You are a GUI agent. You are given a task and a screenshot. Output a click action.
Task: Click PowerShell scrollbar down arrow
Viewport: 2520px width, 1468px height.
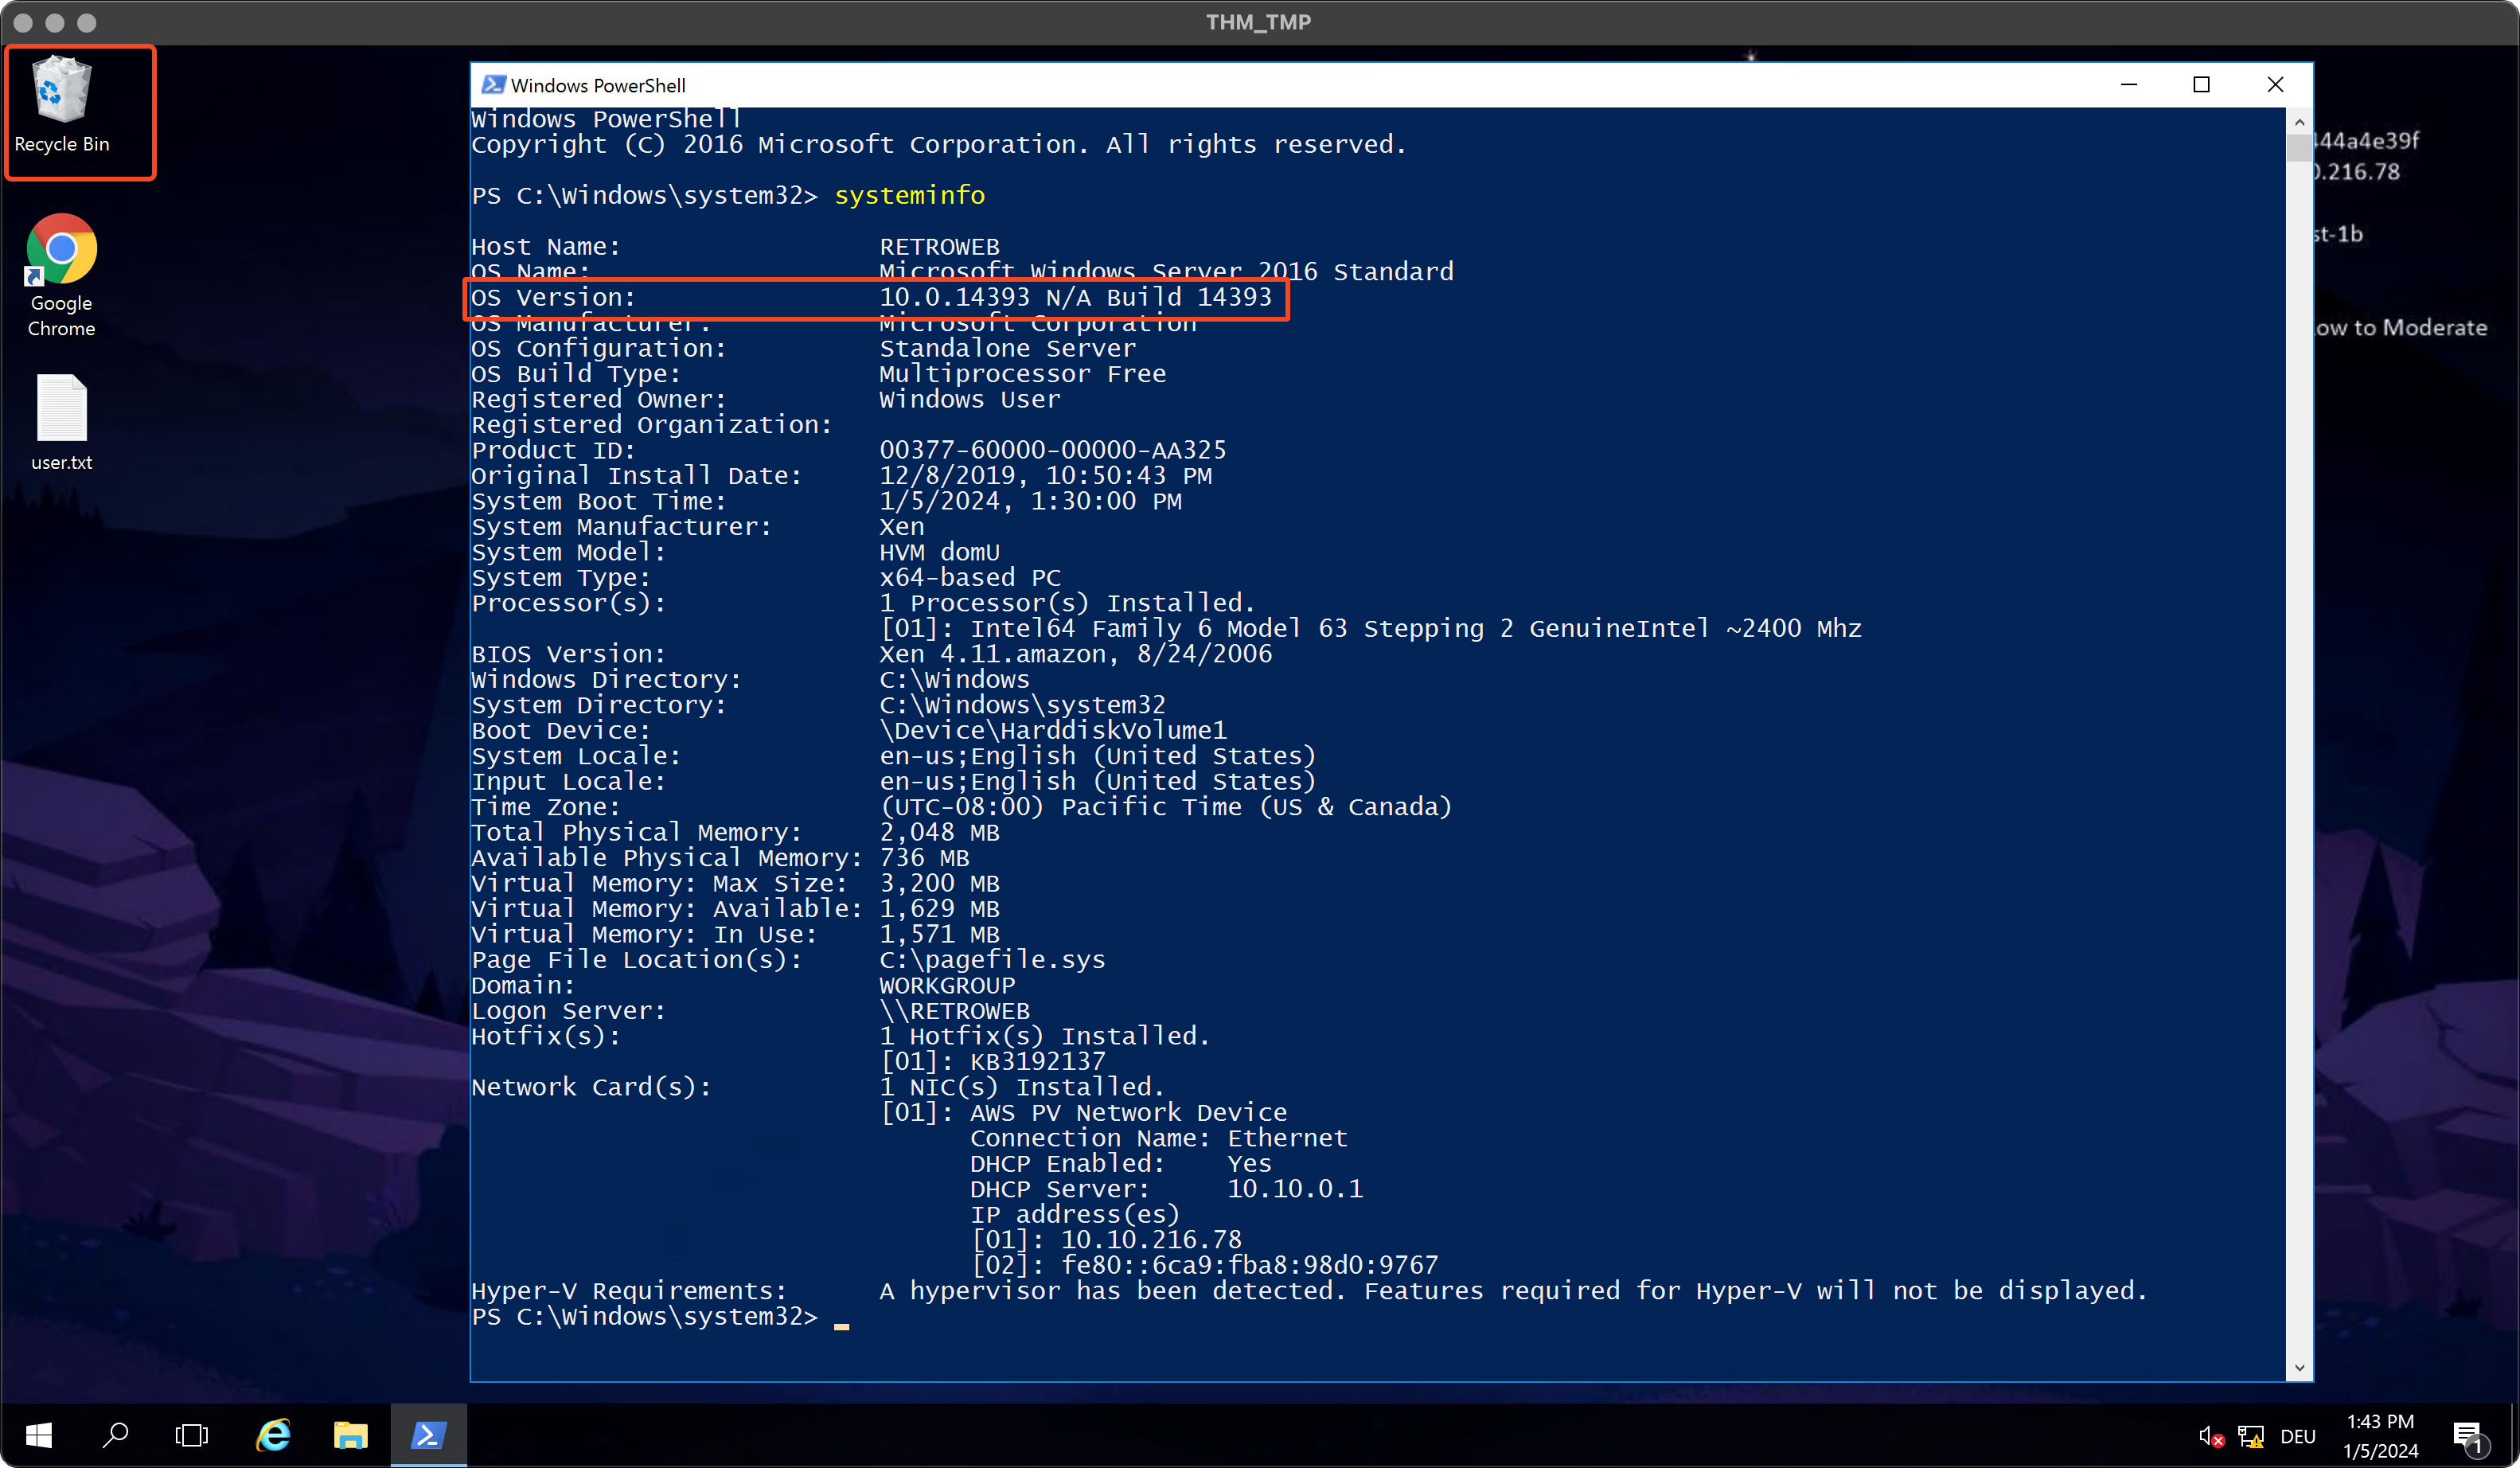click(2299, 1368)
